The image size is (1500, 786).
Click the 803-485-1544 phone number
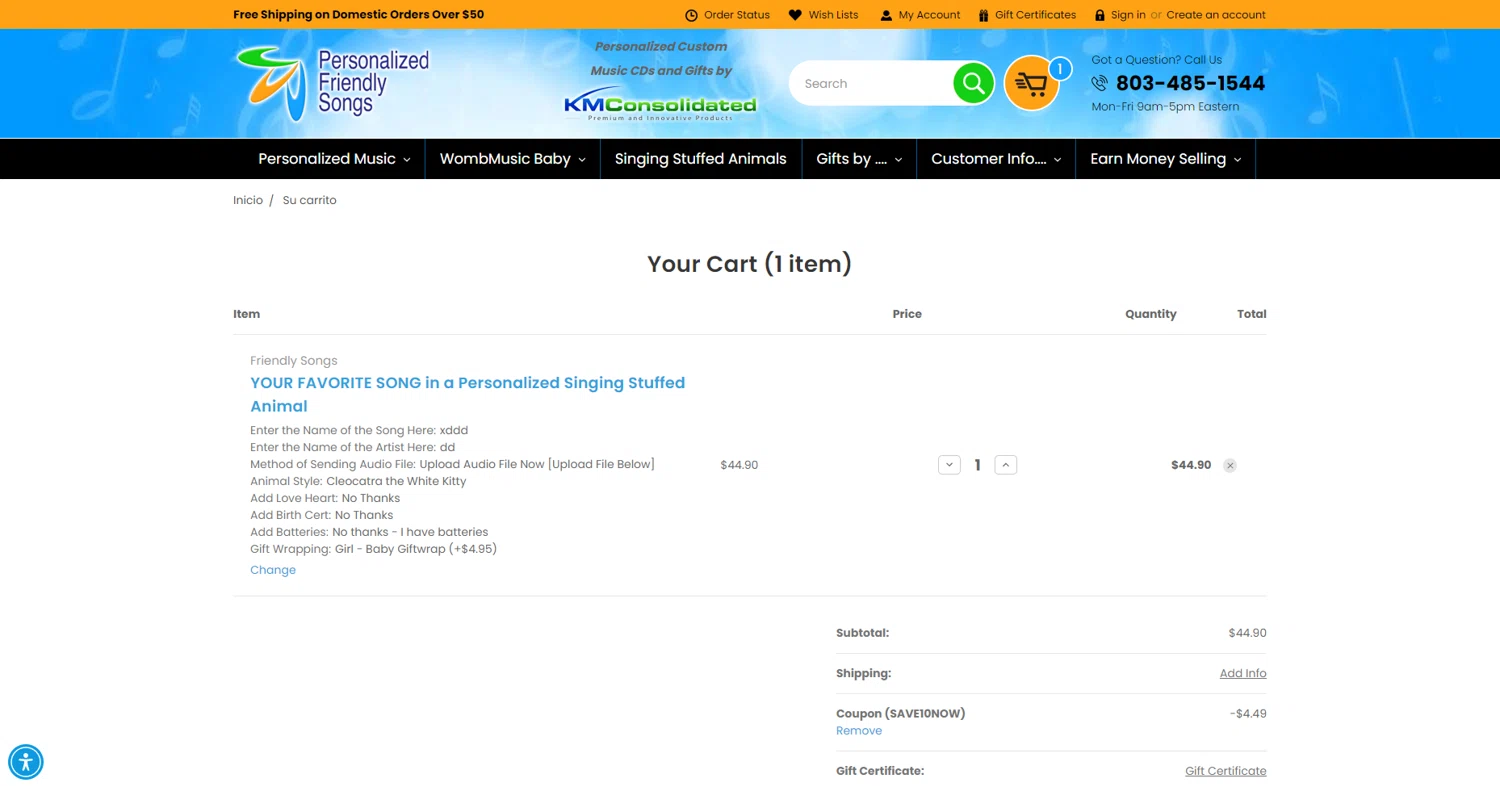tap(1190, 83)
